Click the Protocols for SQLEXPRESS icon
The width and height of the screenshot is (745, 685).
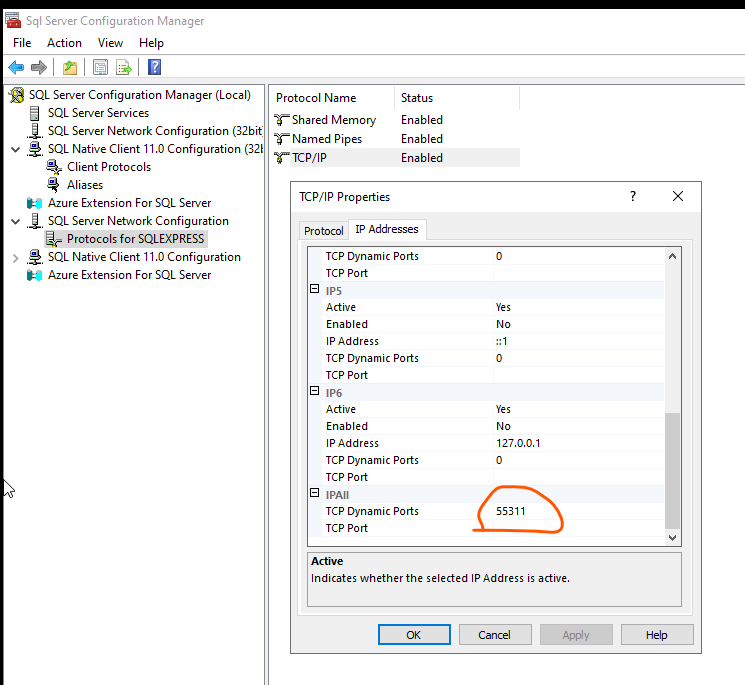[x=54, y=239]
